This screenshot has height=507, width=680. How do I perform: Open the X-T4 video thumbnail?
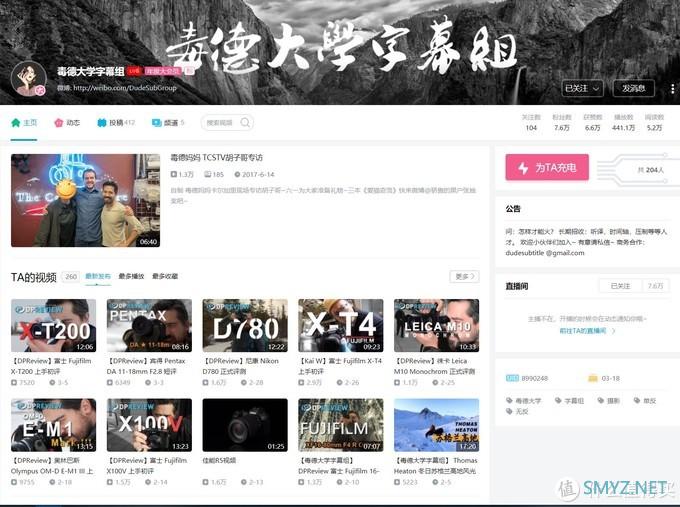341,325
